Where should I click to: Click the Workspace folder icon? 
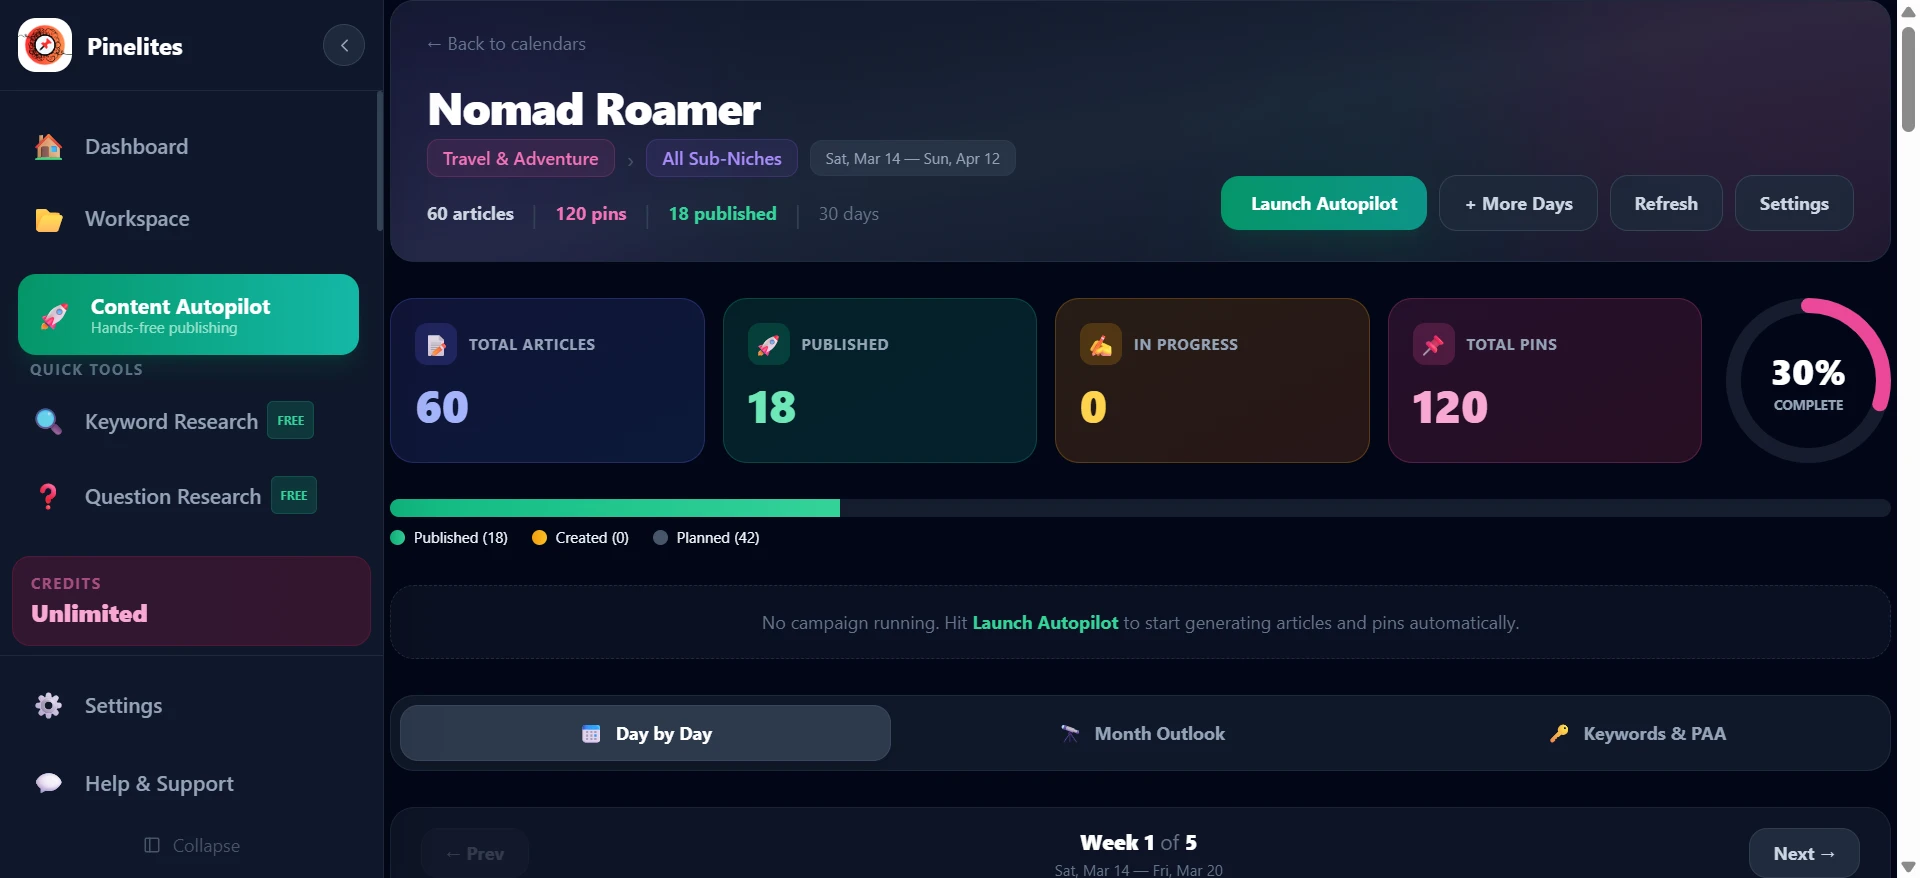[48, 219]
